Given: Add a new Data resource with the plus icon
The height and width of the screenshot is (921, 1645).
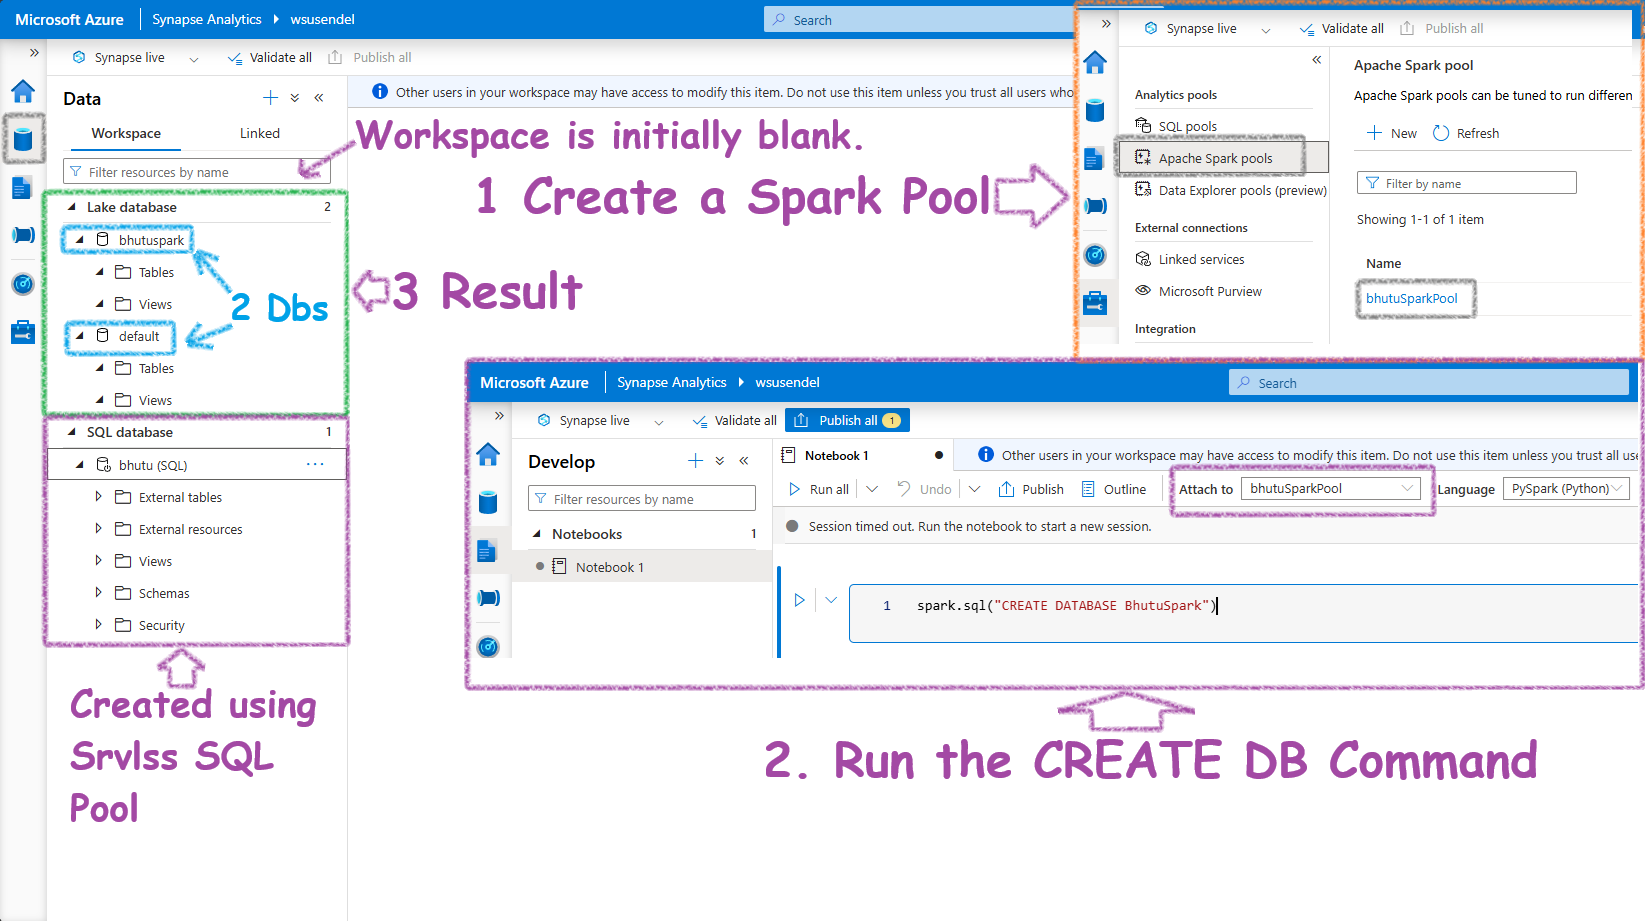Looking at the screenshot, I should (x=270, y=98).
